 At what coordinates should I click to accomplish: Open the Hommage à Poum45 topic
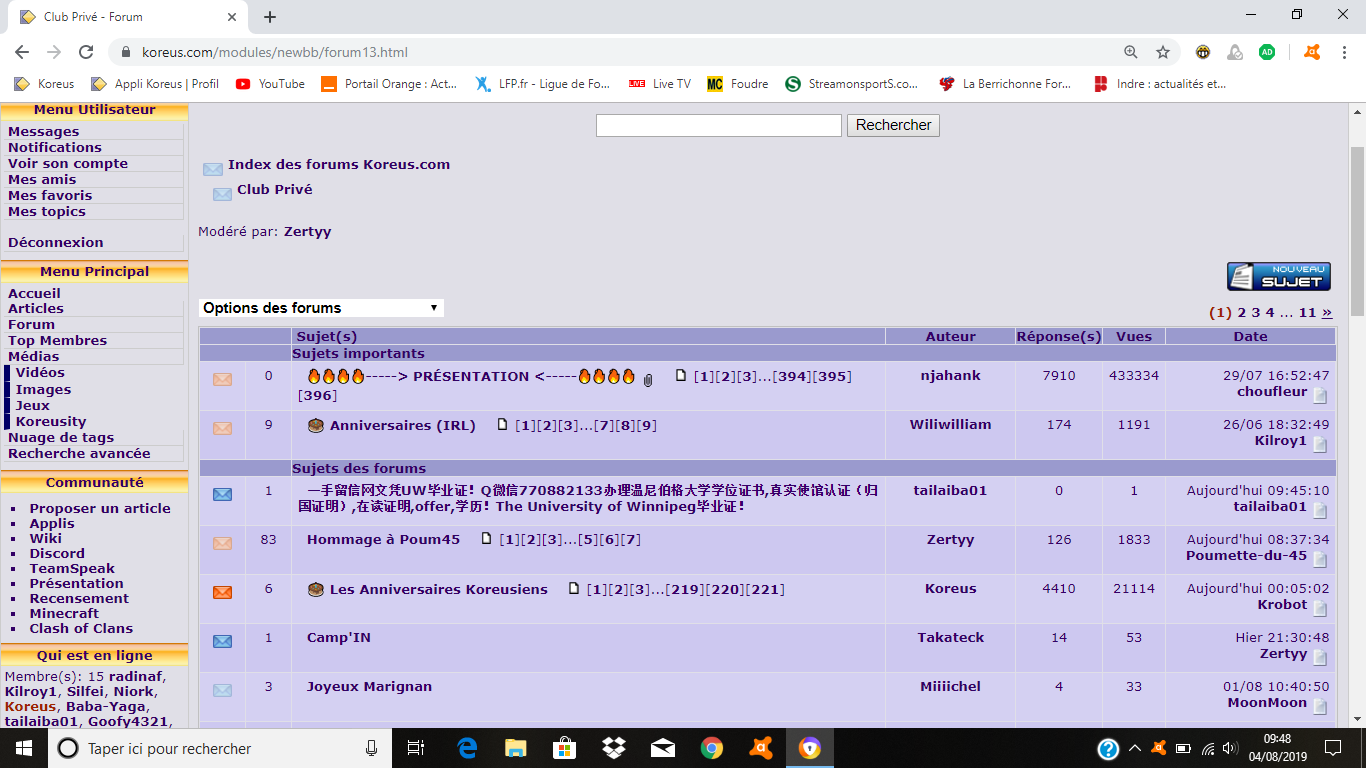[x=383, y=539]
